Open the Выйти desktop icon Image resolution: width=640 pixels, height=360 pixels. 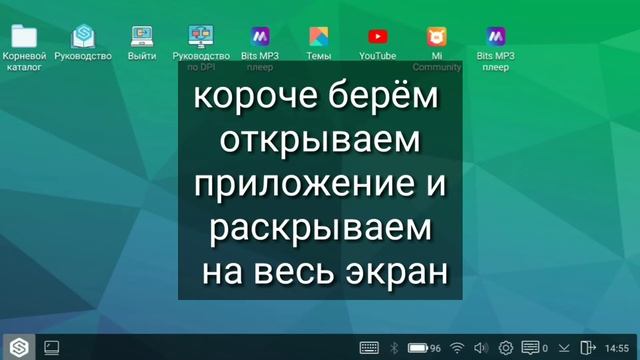[x=142, y=36]
